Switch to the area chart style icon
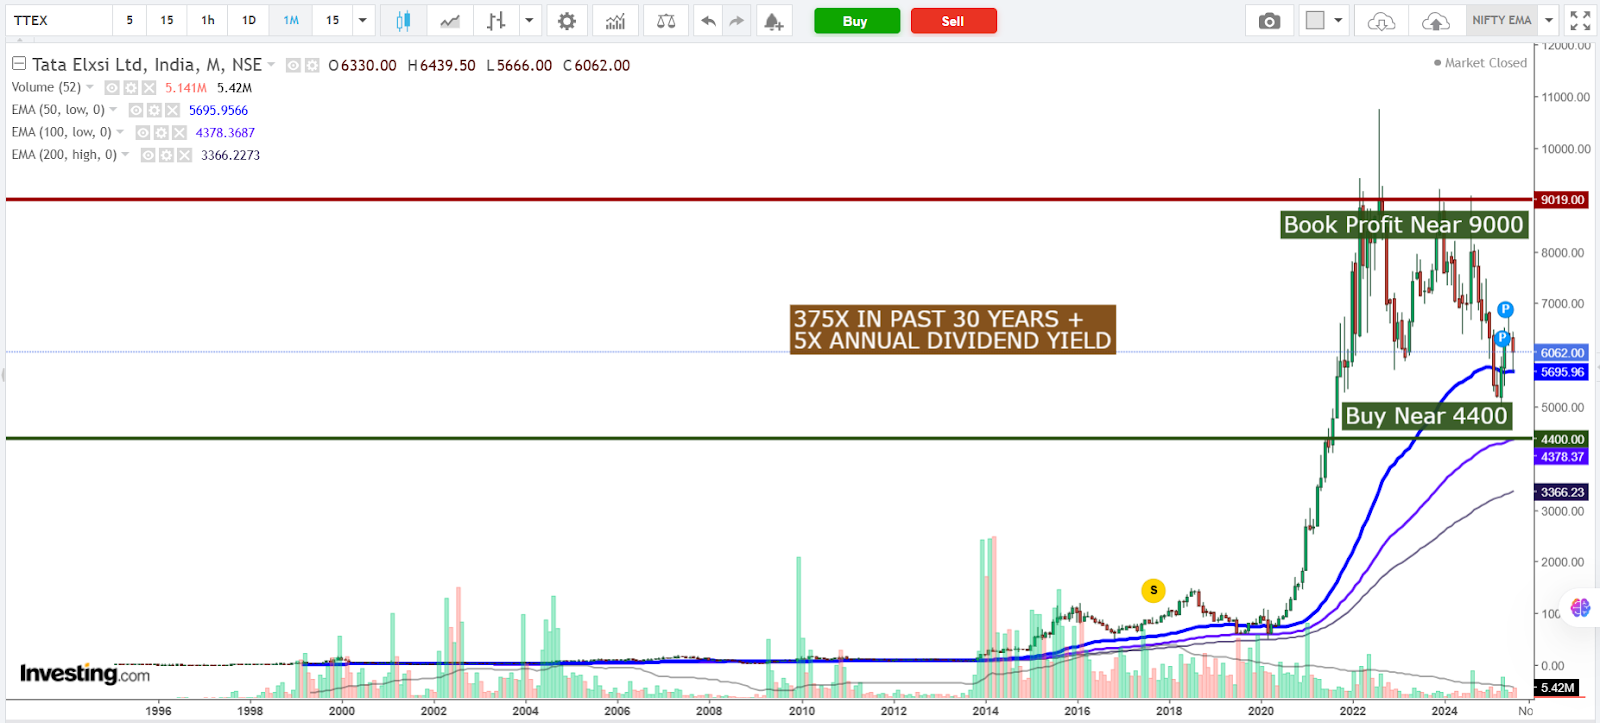Viewport: 1600px width, 723px height. click(x=450, y=20)
